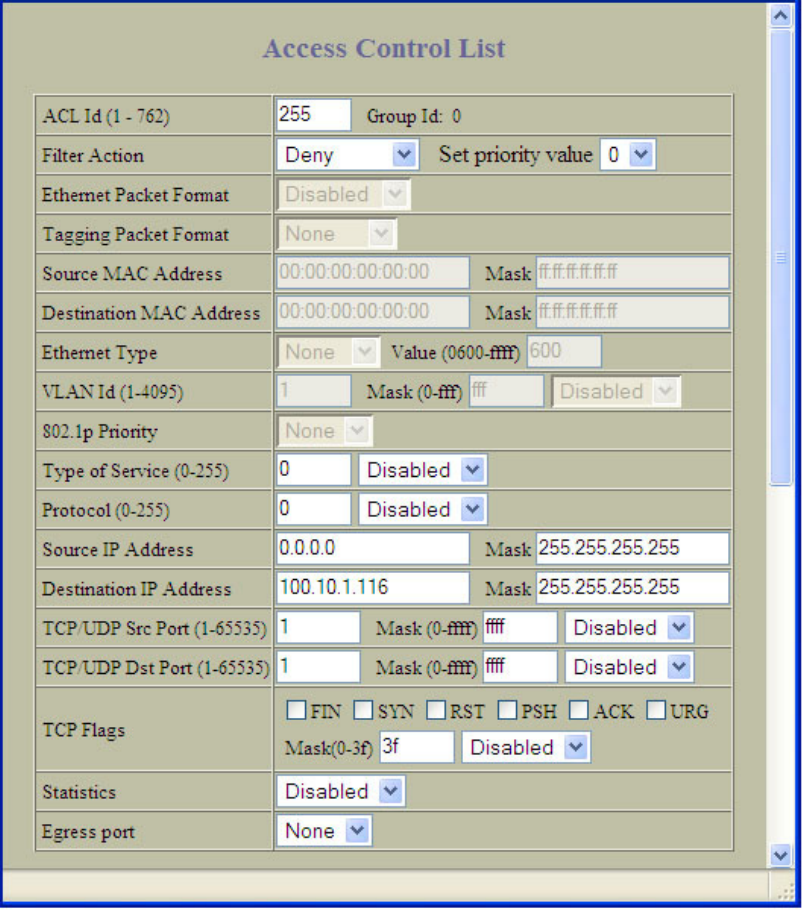Click the TCP/UDP Dst Port Mask field
Screen dimensions: 806x911
tap(520, 667)
